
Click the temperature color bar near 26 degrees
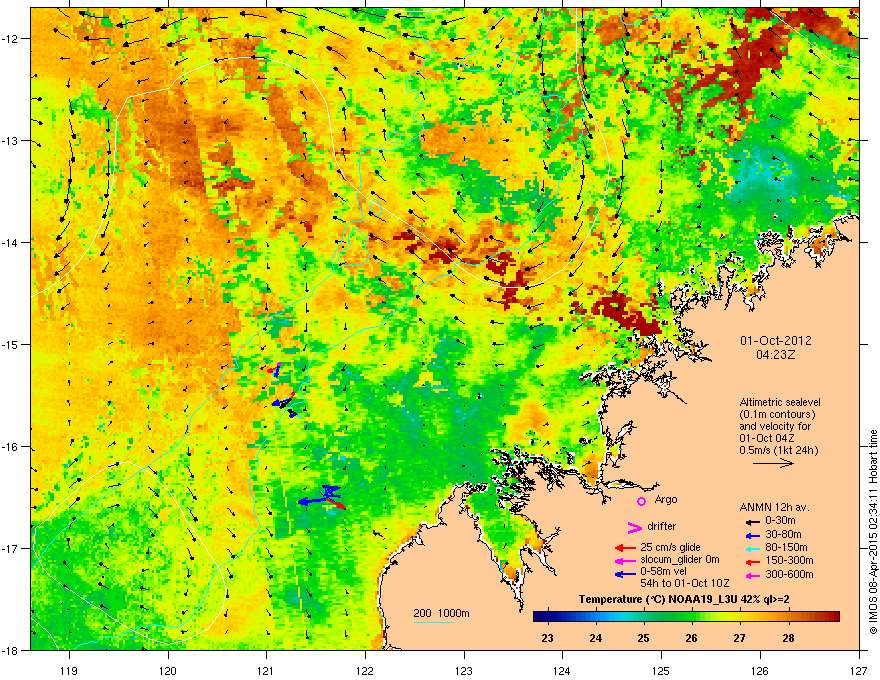click(691, 617)
